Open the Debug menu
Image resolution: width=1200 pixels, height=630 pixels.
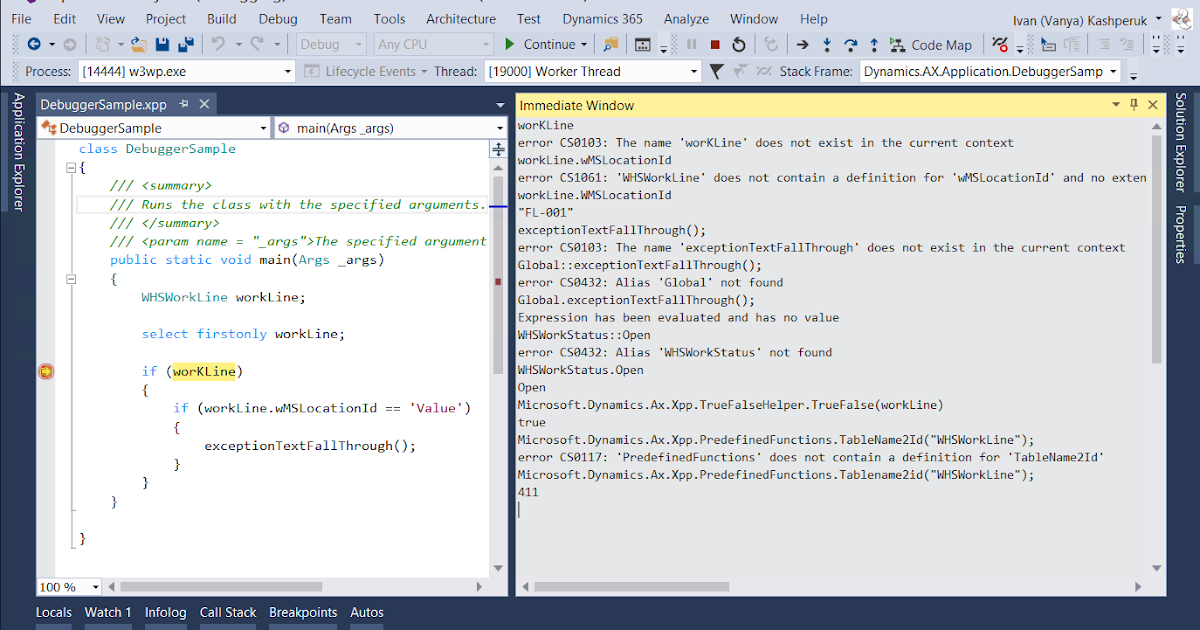coord(278,18)
